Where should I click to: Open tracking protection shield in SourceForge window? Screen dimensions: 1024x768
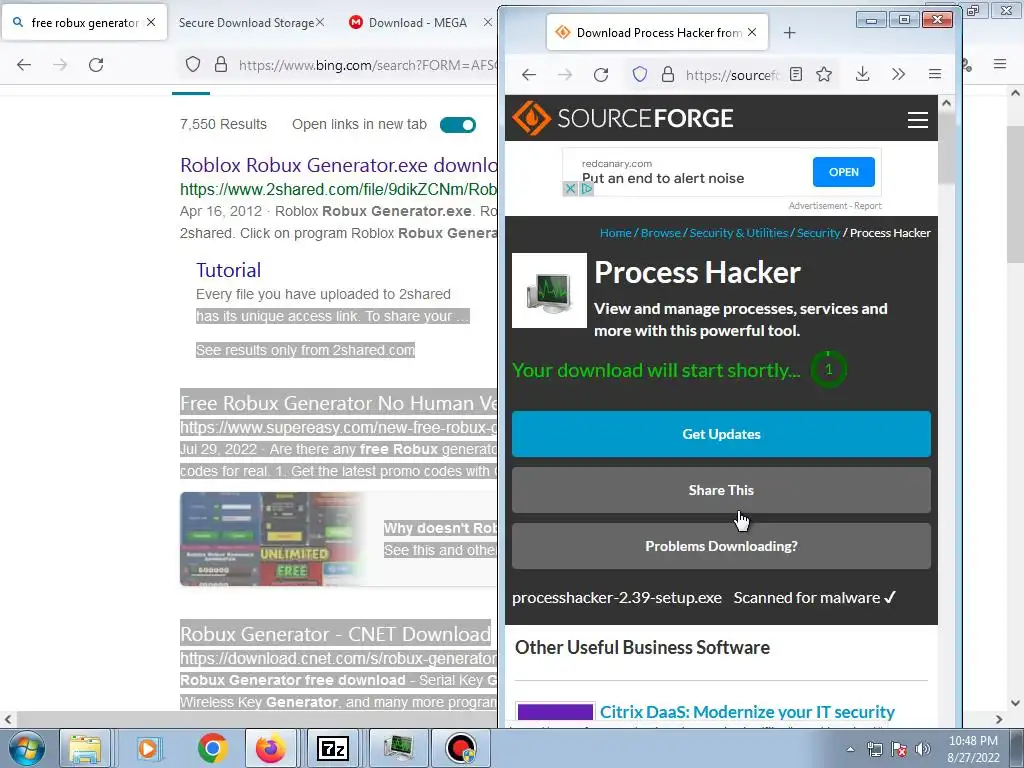[x=640, y=74]
